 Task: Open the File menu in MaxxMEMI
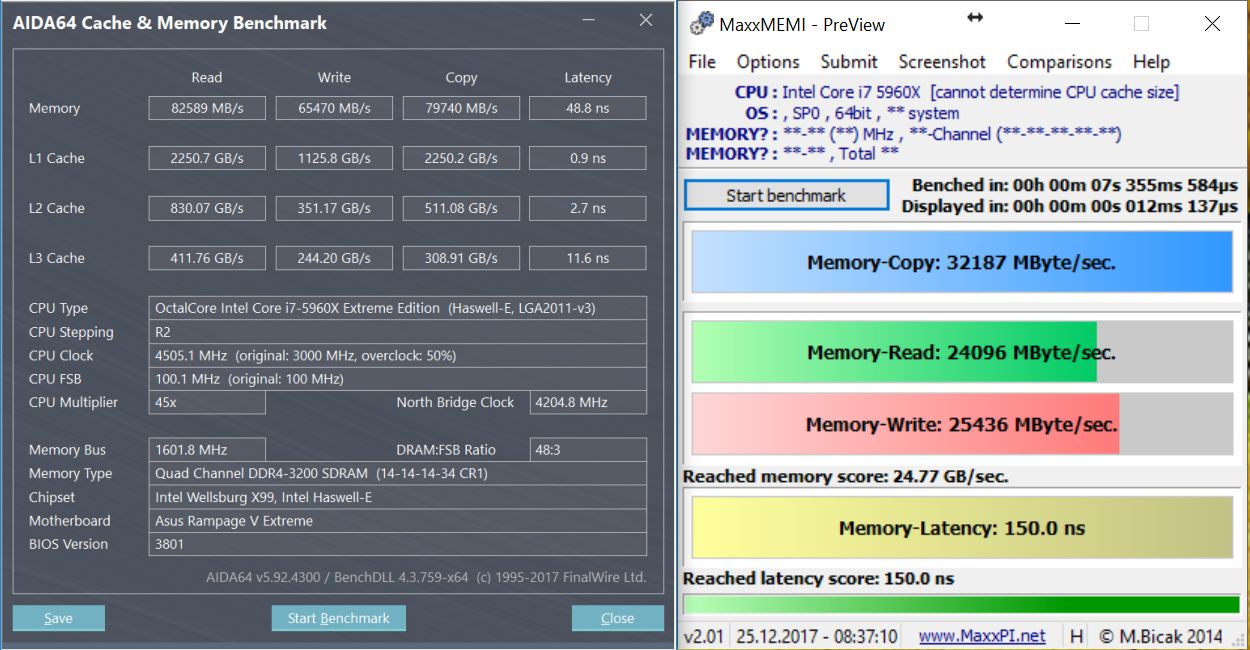coord(702,62)
